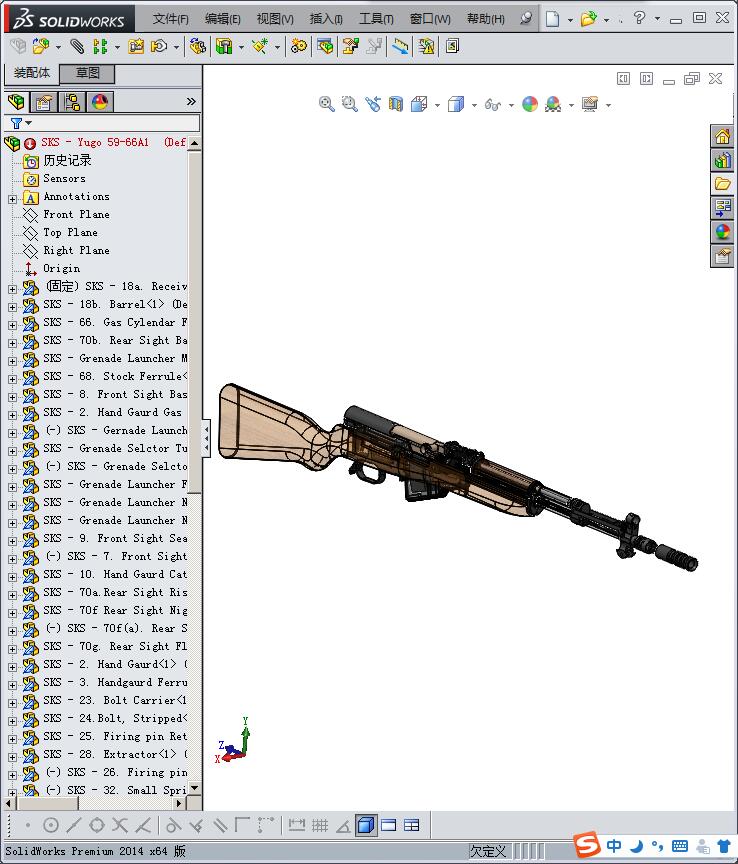
Task: Select the Front Plane tree item
Action: [x=76, y=214]
